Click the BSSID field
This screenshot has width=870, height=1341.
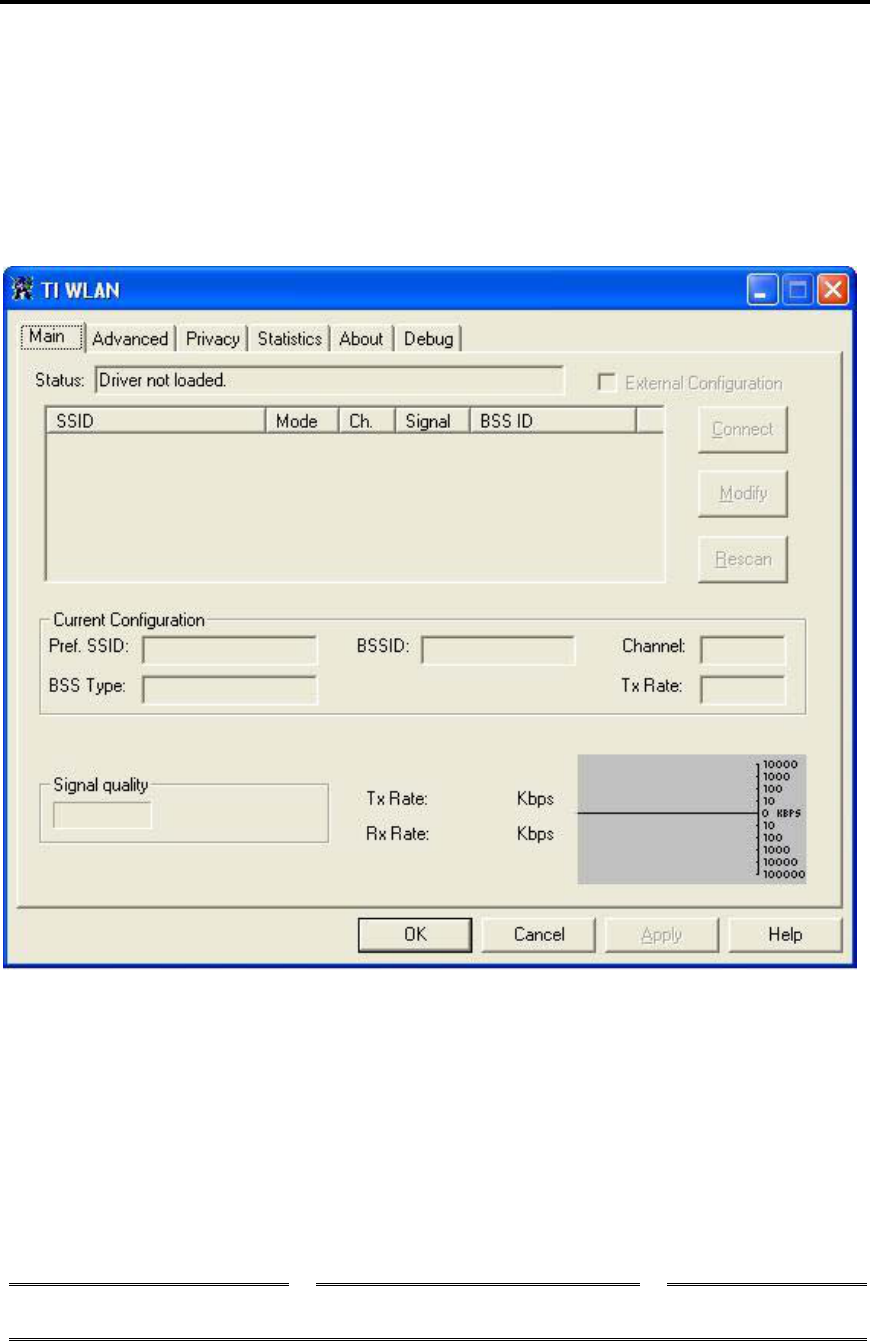point(498,651)
